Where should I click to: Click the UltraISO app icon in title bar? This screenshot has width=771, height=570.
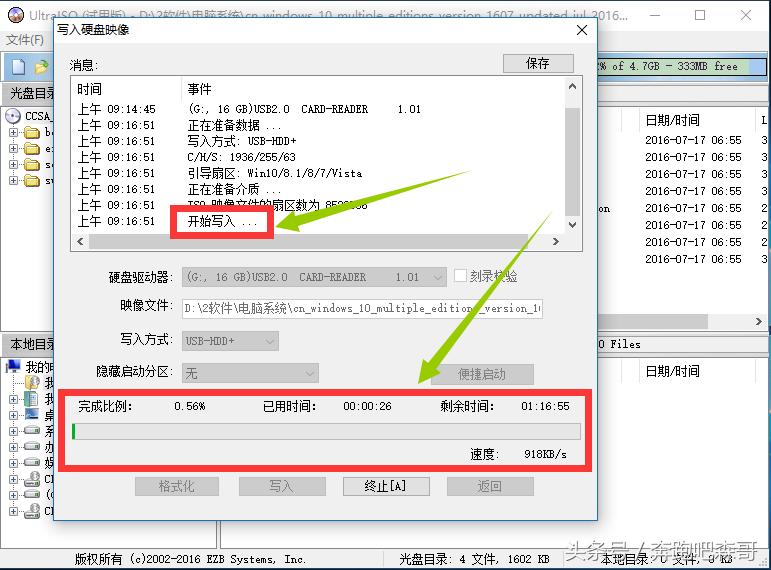tap(16, 15)
